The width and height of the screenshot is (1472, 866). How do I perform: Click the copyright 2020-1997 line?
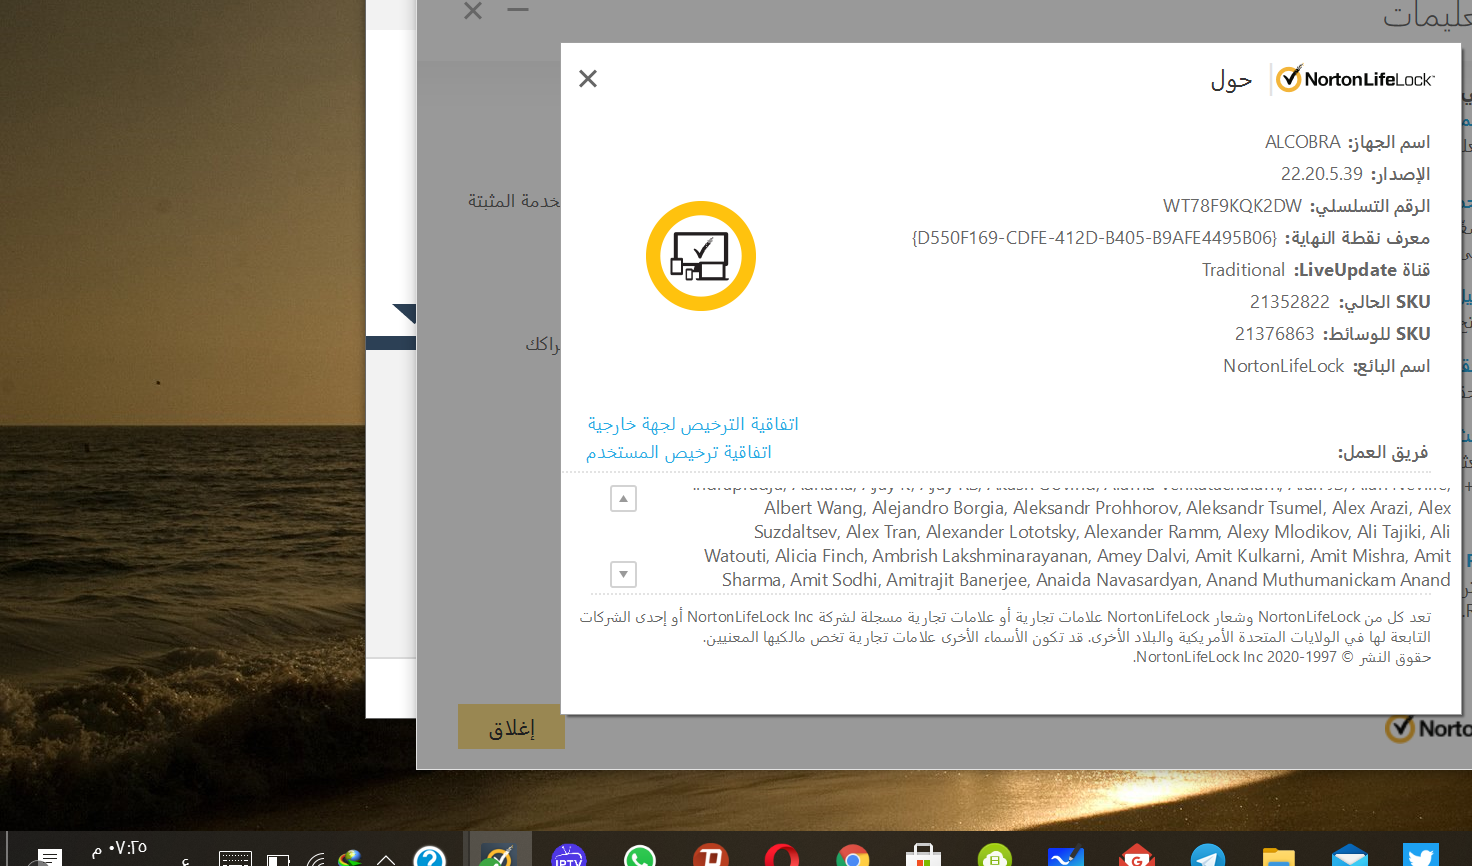(1282, 657)
